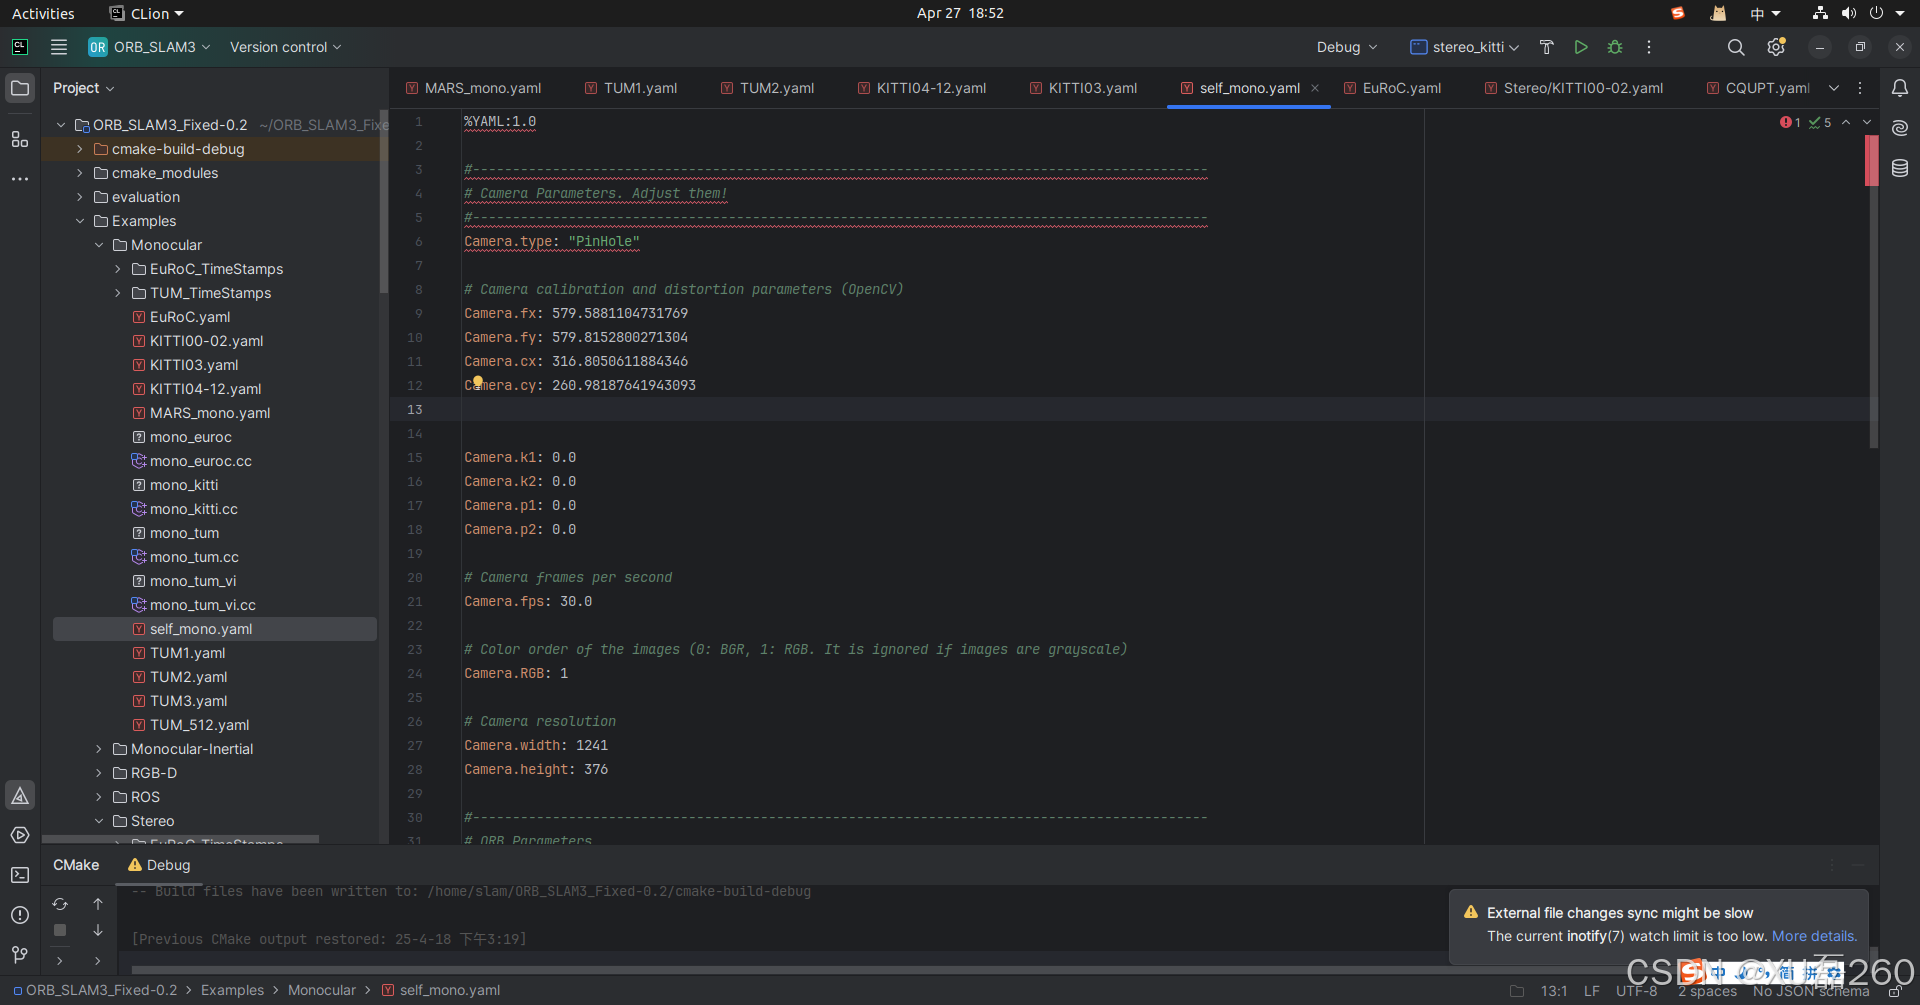The image size is (1920, 1005).
Task: Open the Problems tool window
Action: (20, 915)
